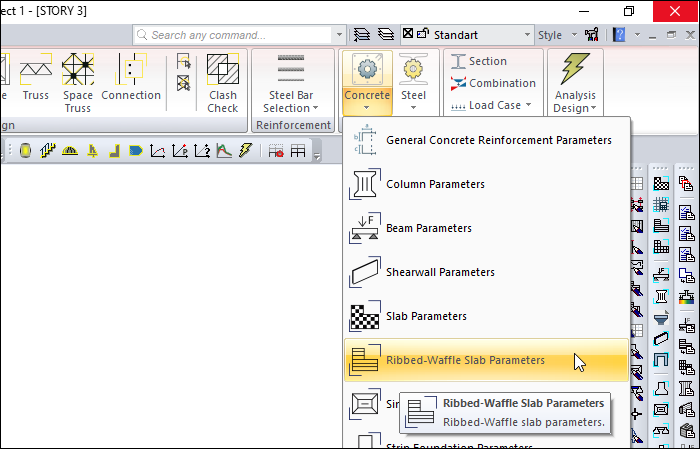Open Slab Parameters with checkerboard icon
This screenshot has width=700, height=449.
click(x=426, y=316)
